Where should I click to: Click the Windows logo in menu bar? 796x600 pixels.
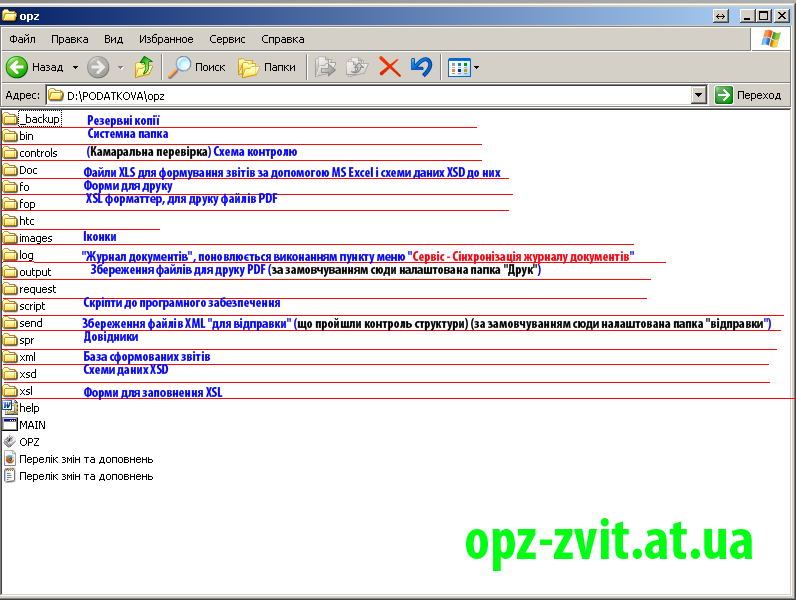click(770, 39)
